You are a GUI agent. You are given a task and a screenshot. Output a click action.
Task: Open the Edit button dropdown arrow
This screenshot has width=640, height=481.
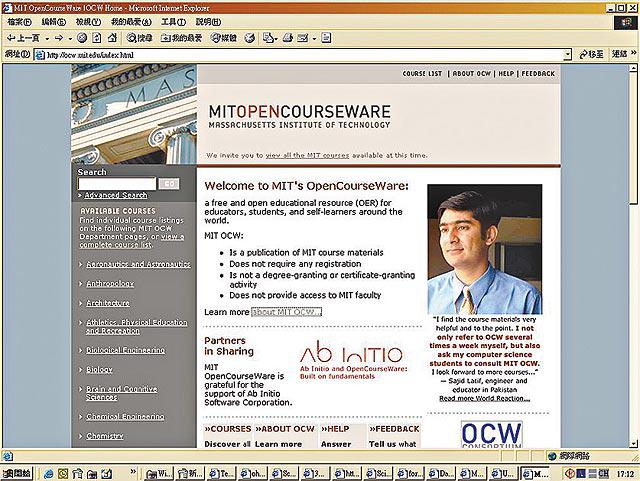coord(314,38)
